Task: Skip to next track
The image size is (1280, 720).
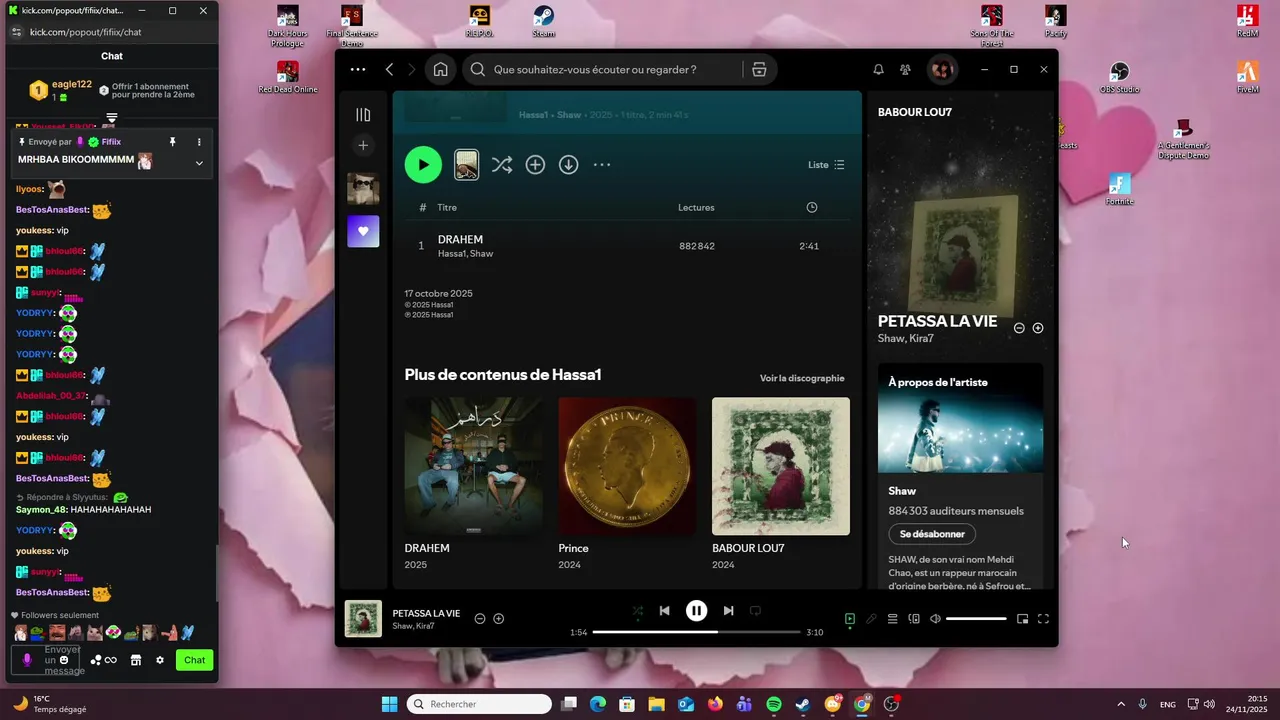Action: pos(728,610)
